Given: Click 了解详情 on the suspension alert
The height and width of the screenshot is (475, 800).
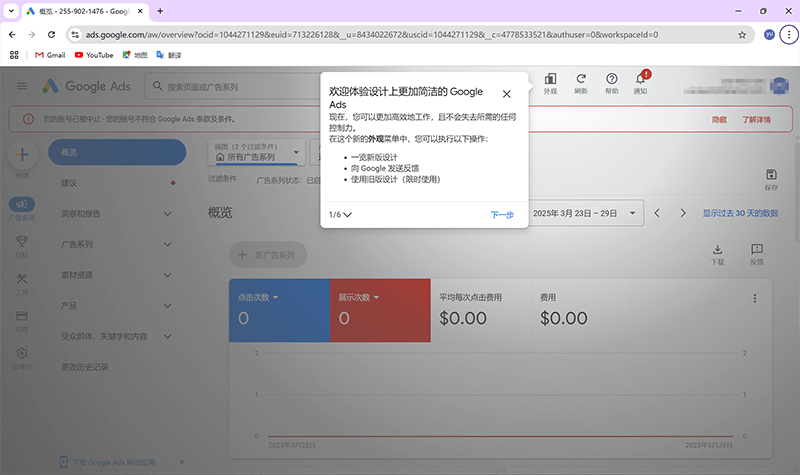Looking at the screenshot, I should coord(756,119).
